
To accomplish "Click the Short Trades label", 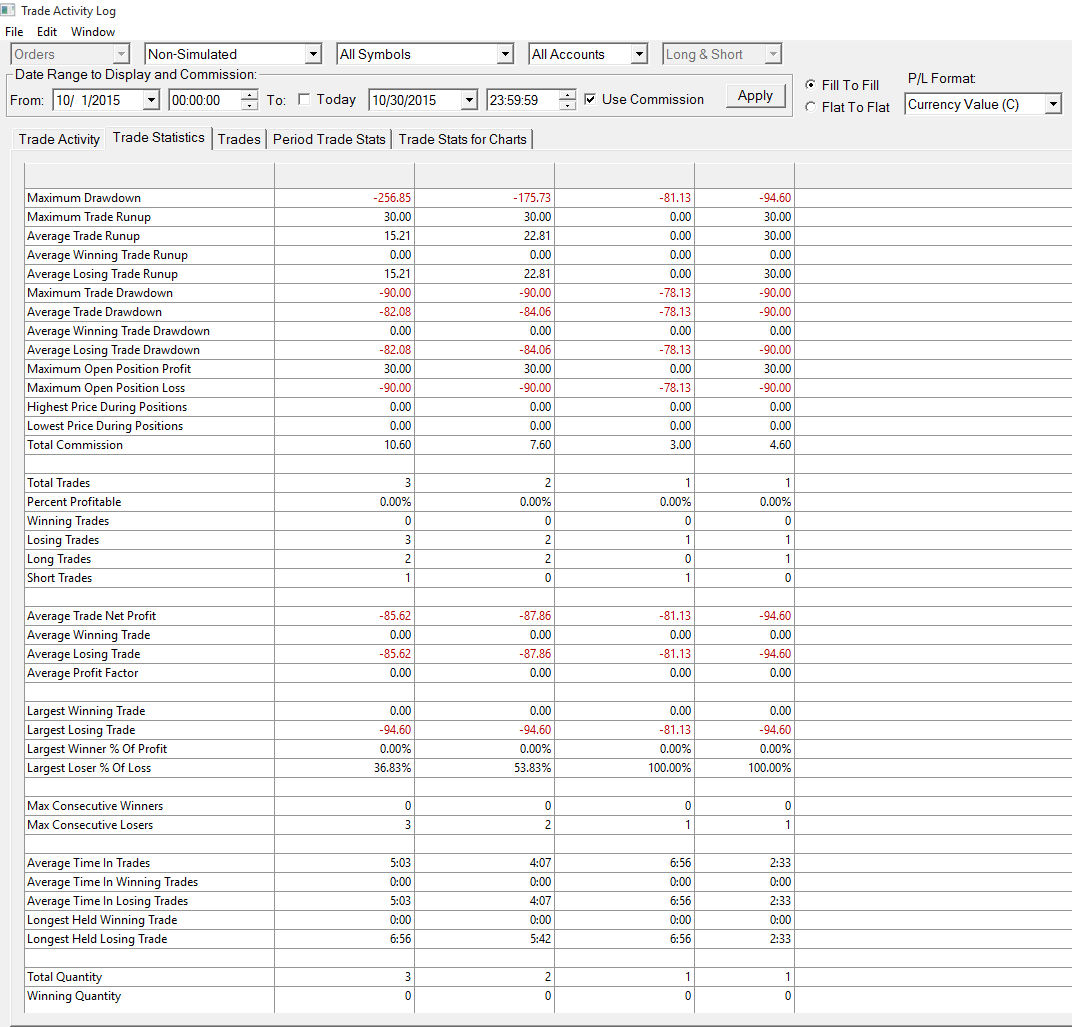I will pyautogui.click(x=59, y=578).
